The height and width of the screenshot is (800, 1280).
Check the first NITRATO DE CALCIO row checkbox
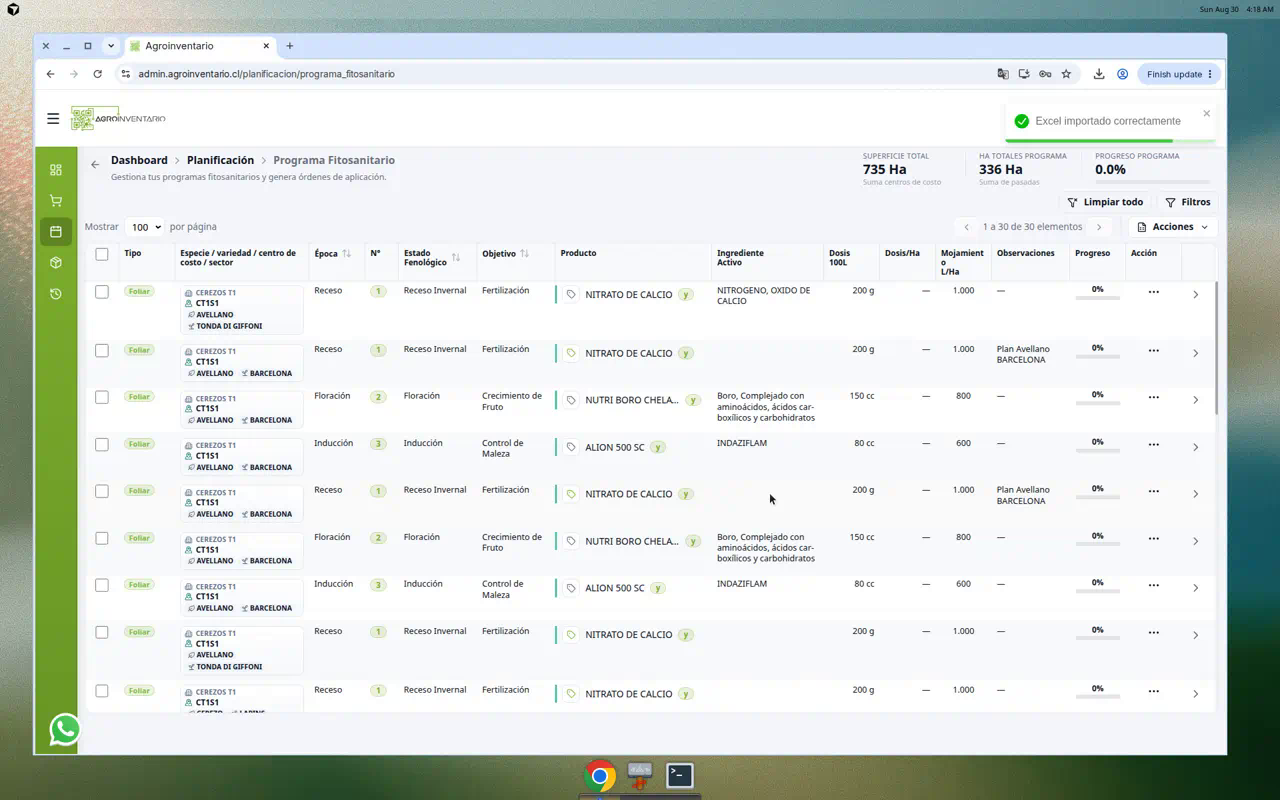point(102,292)
